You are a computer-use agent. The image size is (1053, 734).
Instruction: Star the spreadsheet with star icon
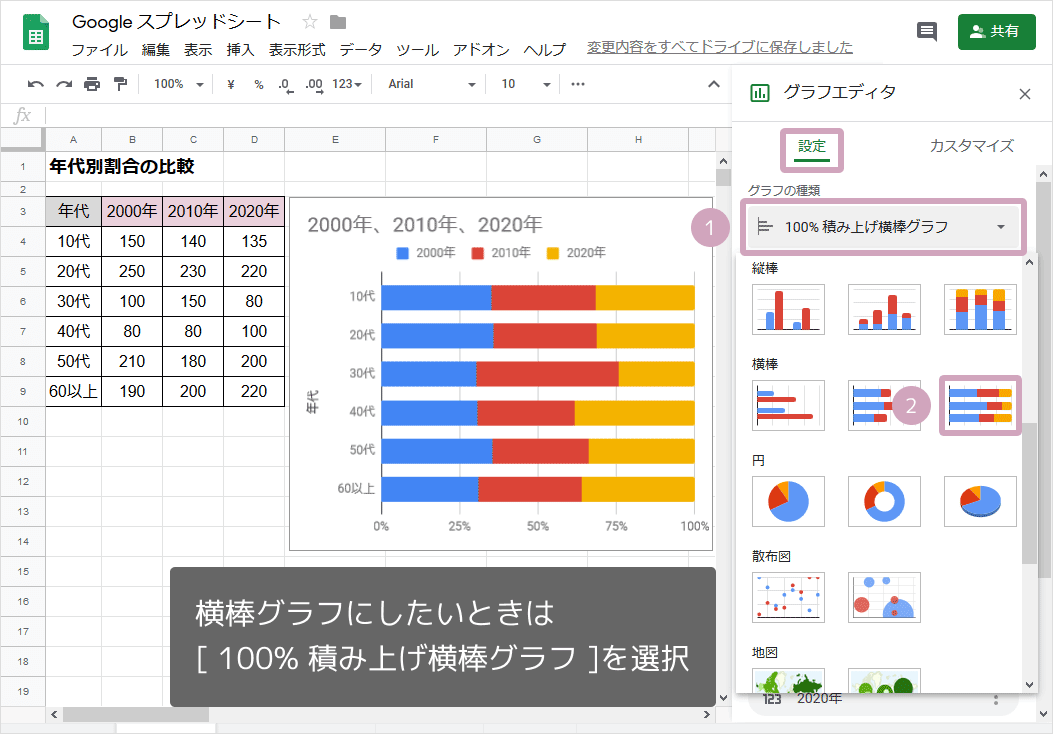[310, 22]
